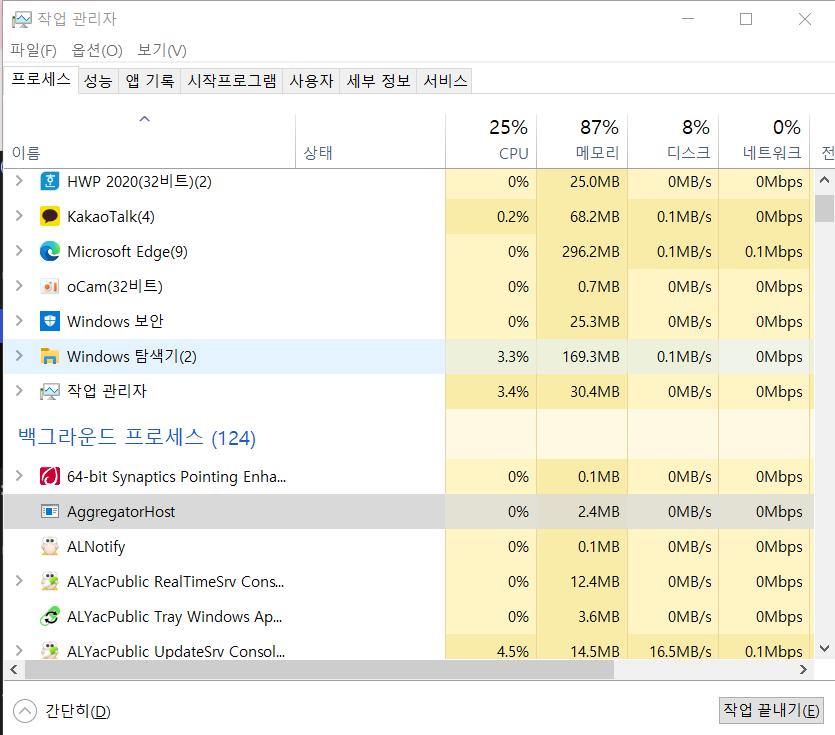
Task: Click the horizontal scrollbar right arrow
Action: coord(804,669)
